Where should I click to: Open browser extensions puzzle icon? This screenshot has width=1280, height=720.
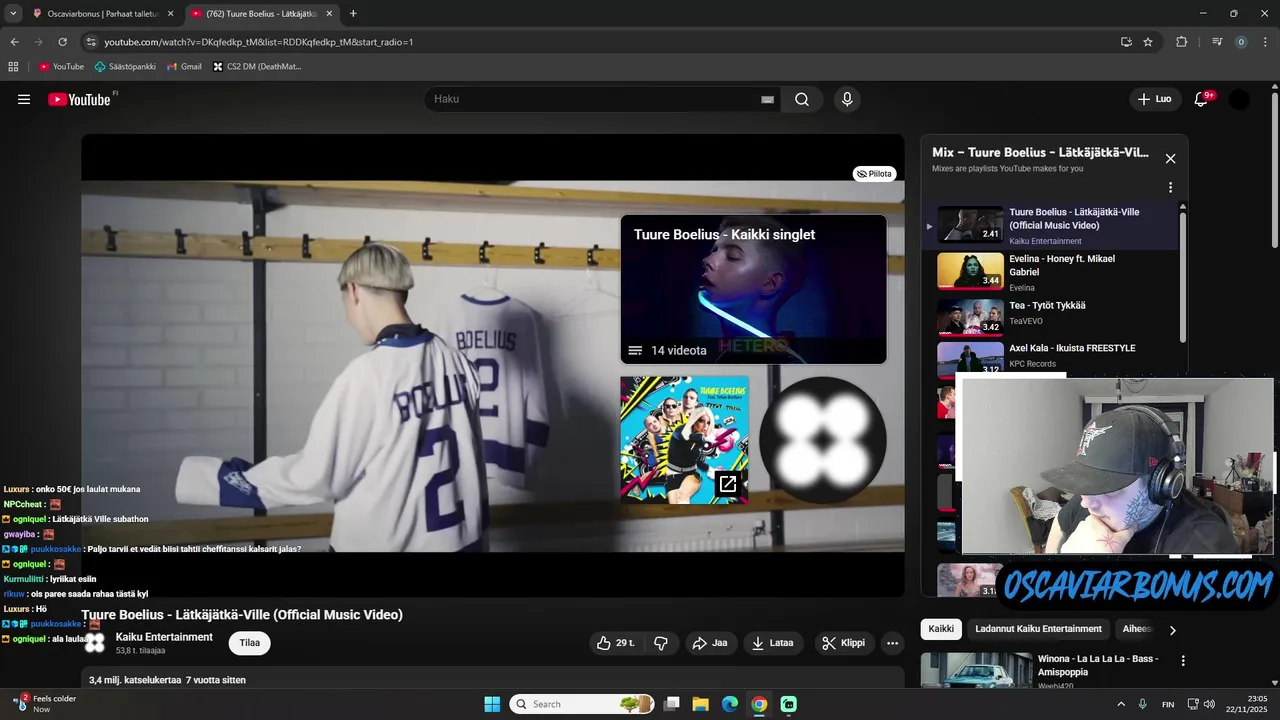coord(1181,42)
